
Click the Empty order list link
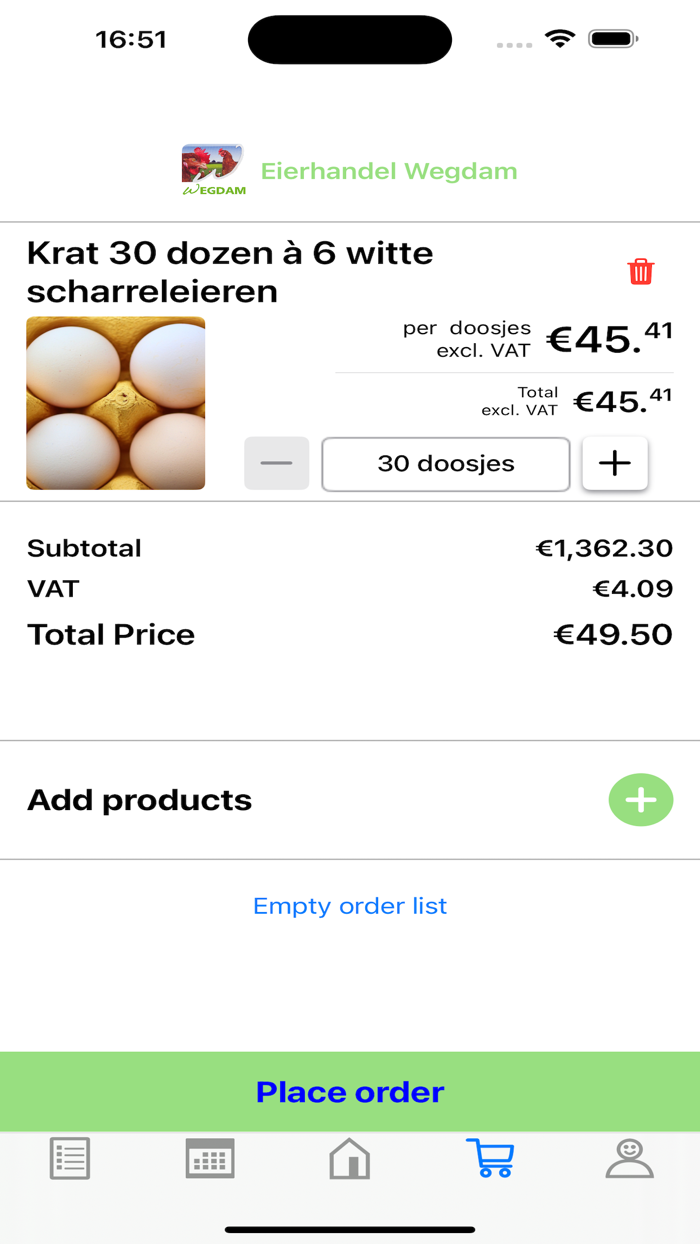pyautogui.click(x=349, y=906)
